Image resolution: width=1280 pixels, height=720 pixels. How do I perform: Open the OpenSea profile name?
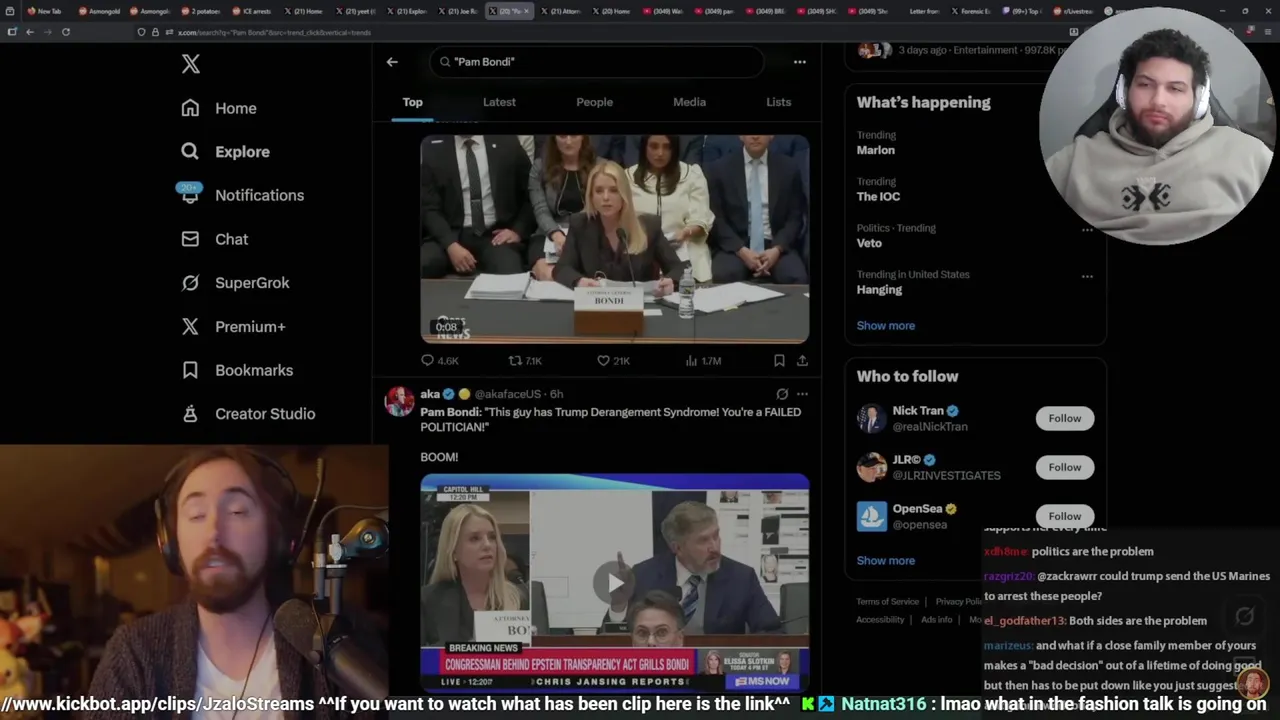coord(917,509)
